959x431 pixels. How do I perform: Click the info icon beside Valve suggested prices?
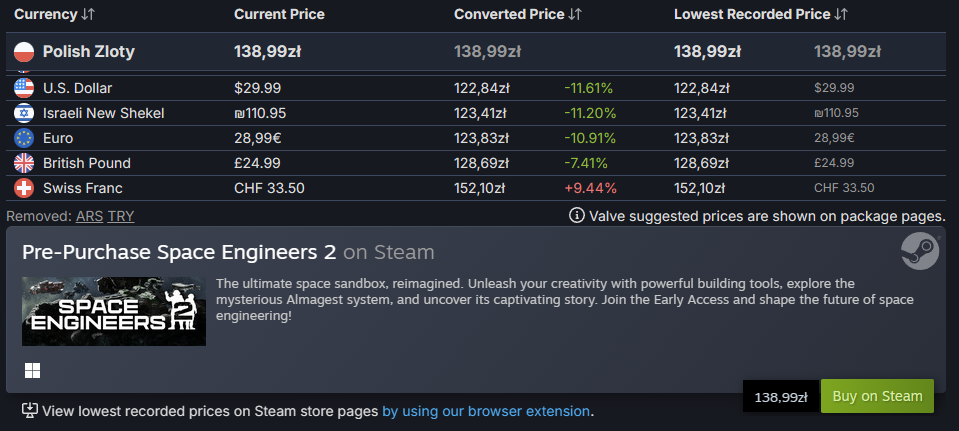[577, 215]
